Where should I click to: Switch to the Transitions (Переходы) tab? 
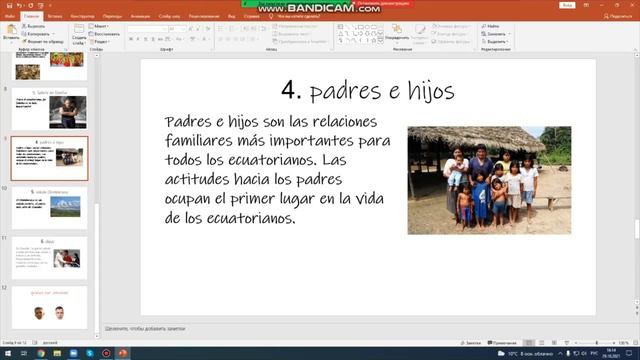(x=112, y=16)
